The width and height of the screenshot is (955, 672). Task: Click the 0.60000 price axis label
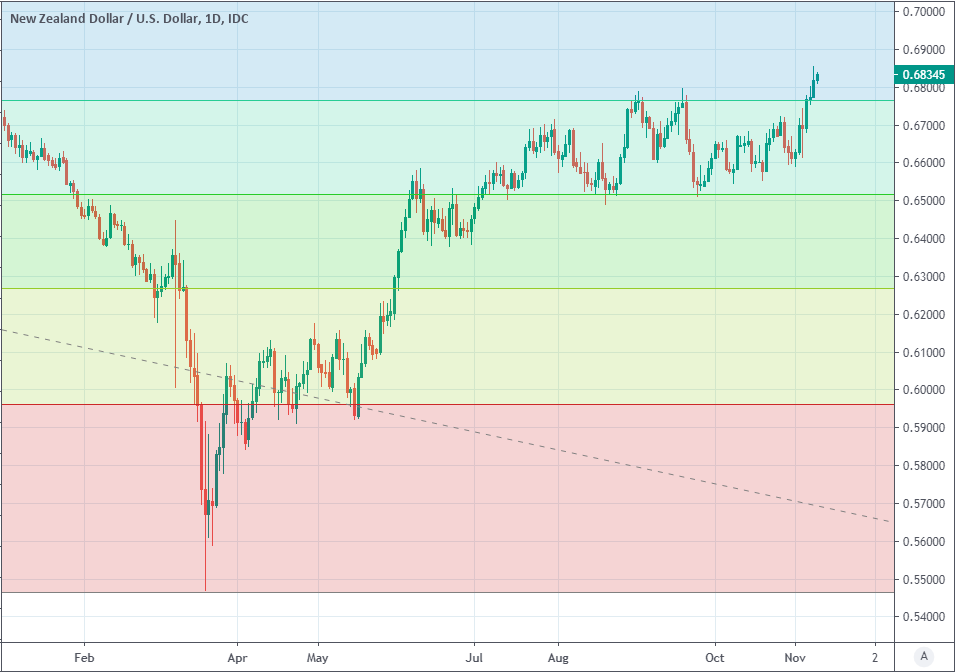point(922,390)
